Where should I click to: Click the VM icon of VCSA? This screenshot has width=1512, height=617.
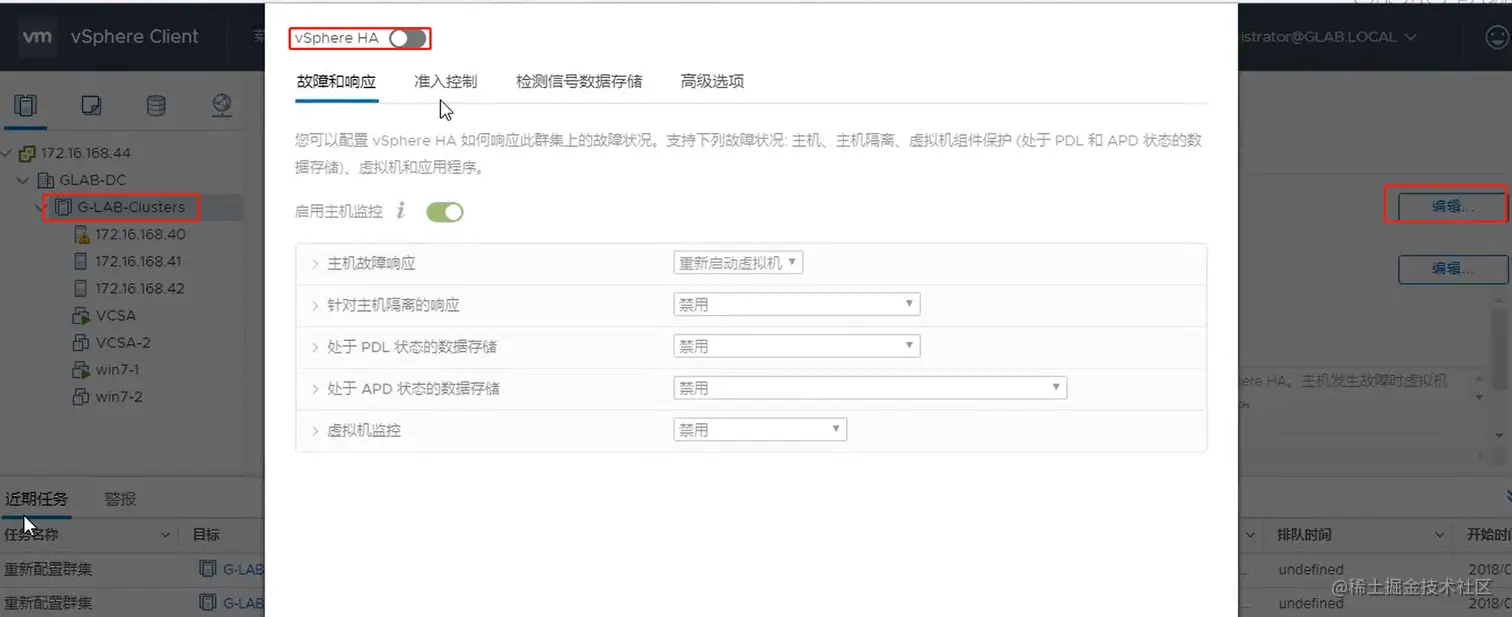[x=82, y=315]
